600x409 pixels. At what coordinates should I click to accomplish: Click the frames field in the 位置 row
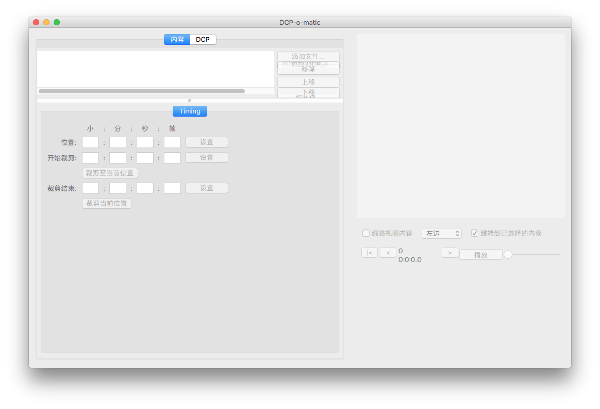(172, 142)
